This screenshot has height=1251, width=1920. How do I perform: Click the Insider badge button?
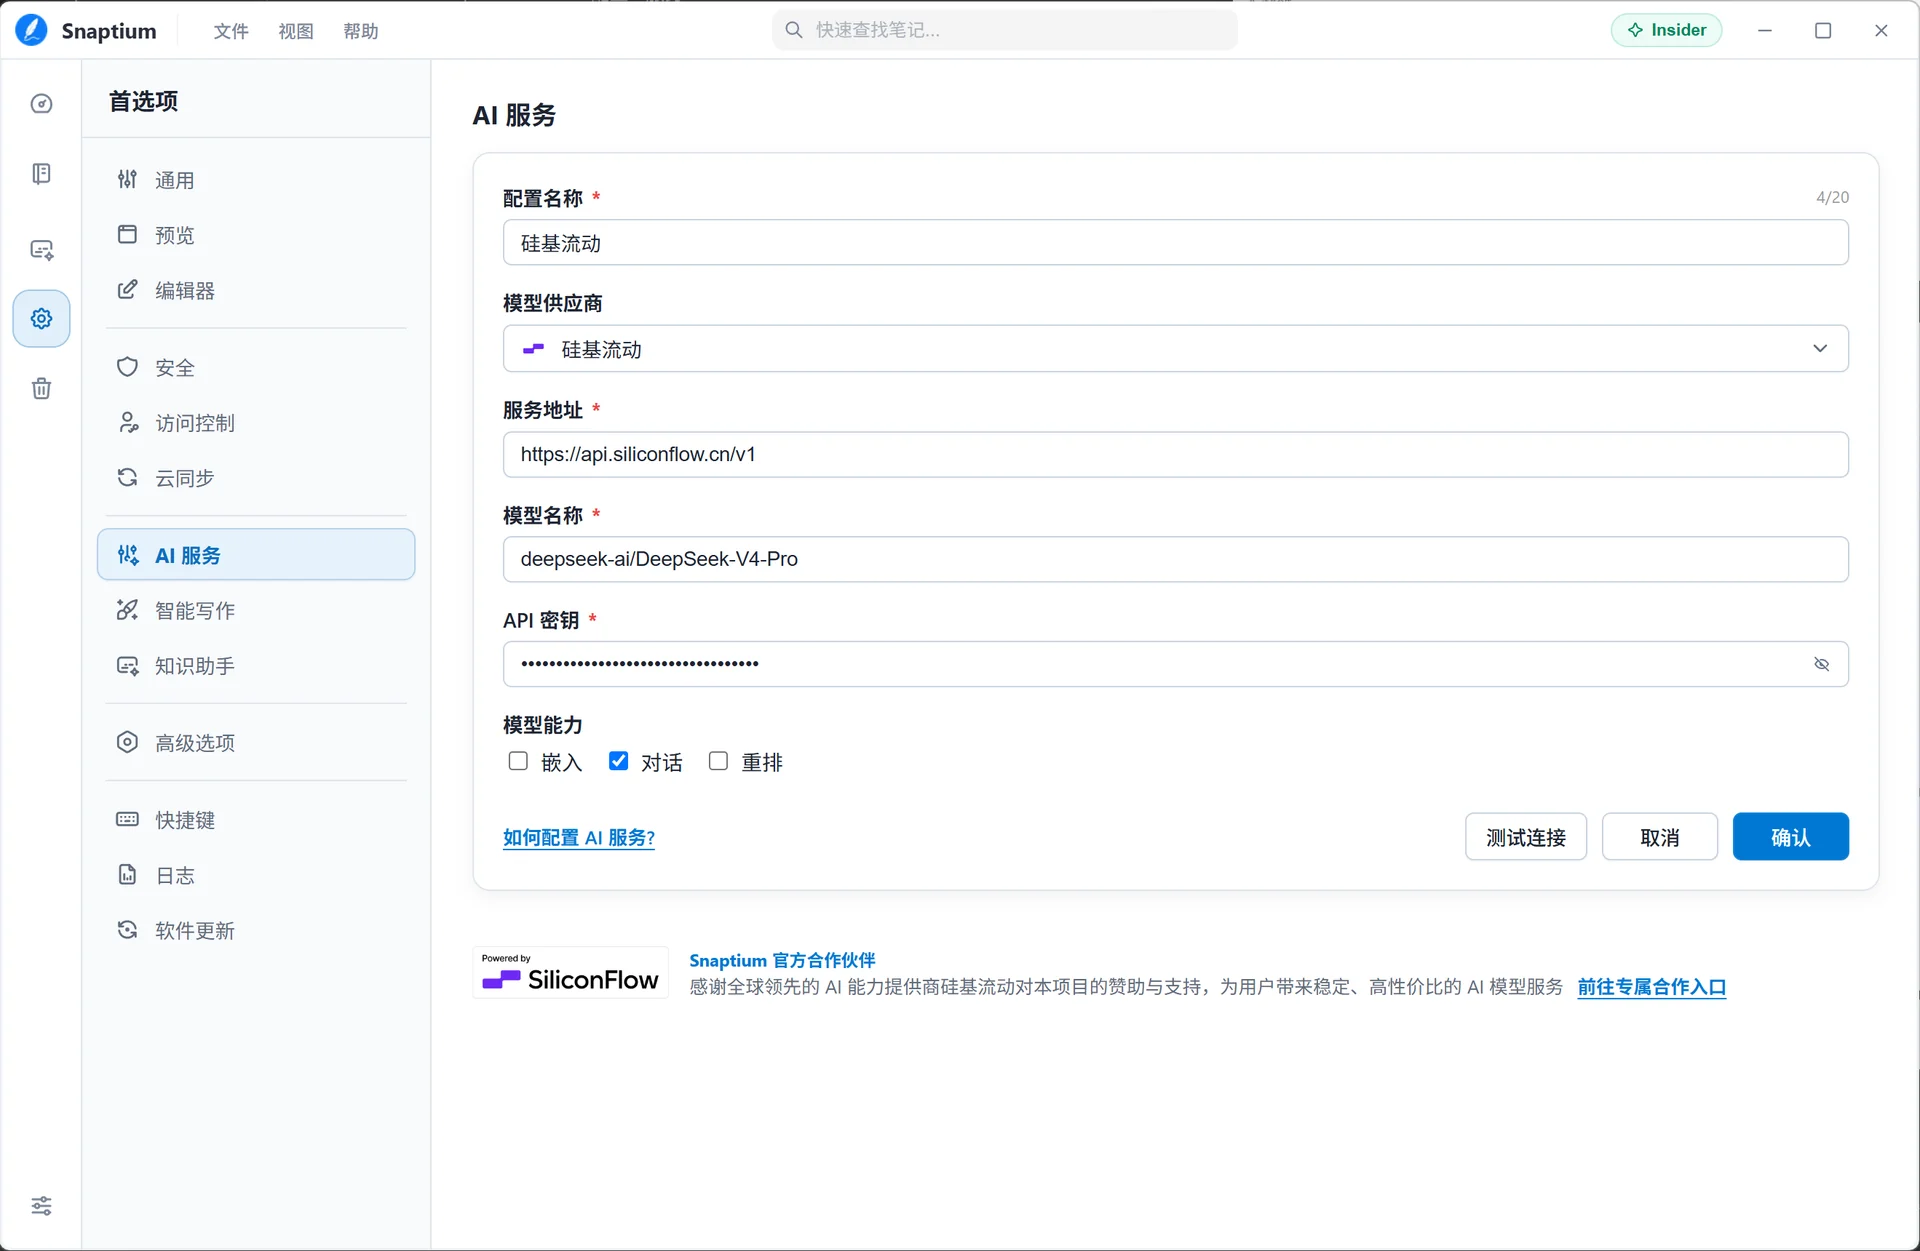[1667, 30]
